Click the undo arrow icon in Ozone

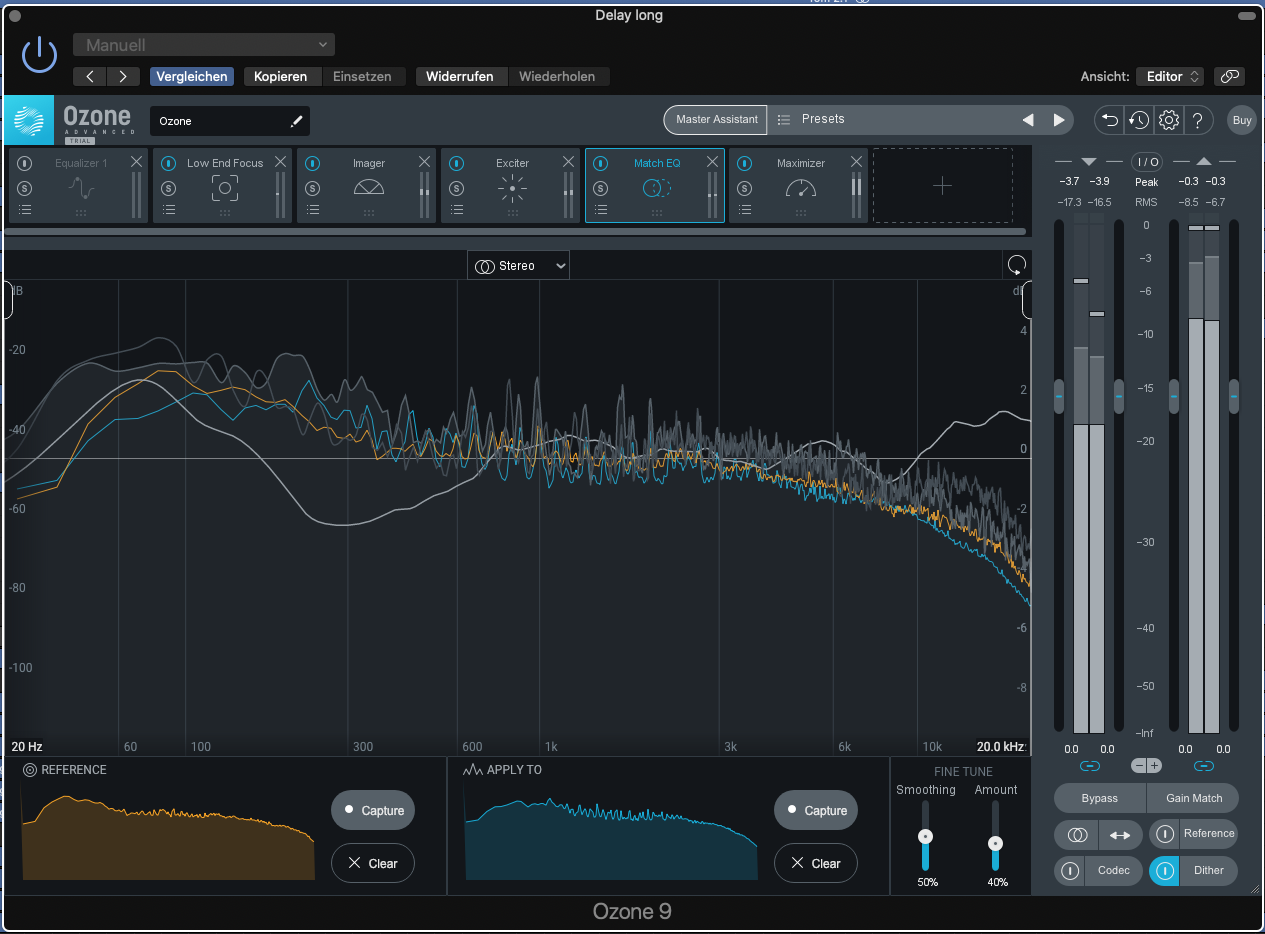[x=1109, y=120]
